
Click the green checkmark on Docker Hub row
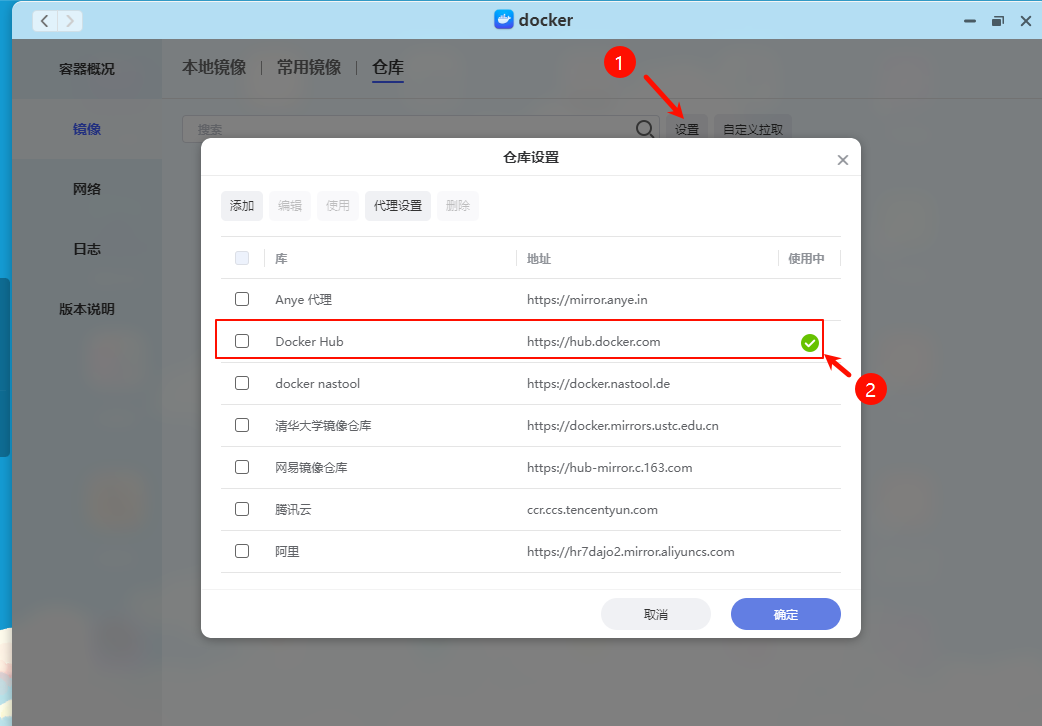(809, 342)
